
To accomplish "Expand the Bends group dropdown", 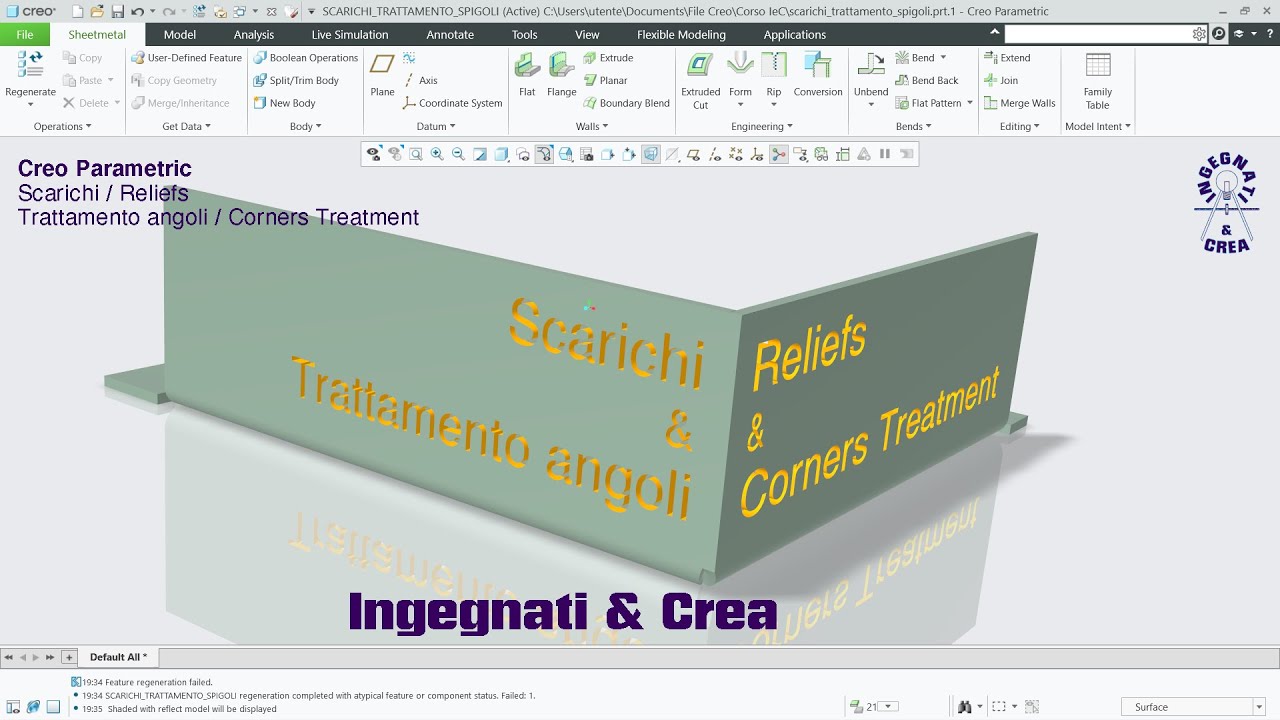I will coord(914,126).
